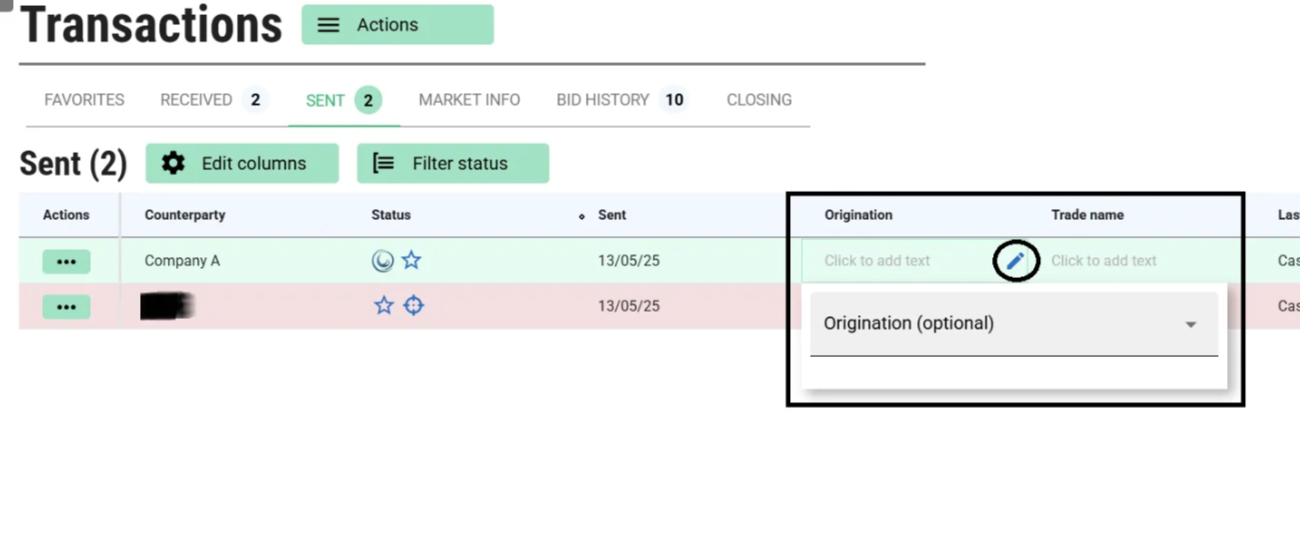
Task: Select the Closing tab
Action: [759, 100]
